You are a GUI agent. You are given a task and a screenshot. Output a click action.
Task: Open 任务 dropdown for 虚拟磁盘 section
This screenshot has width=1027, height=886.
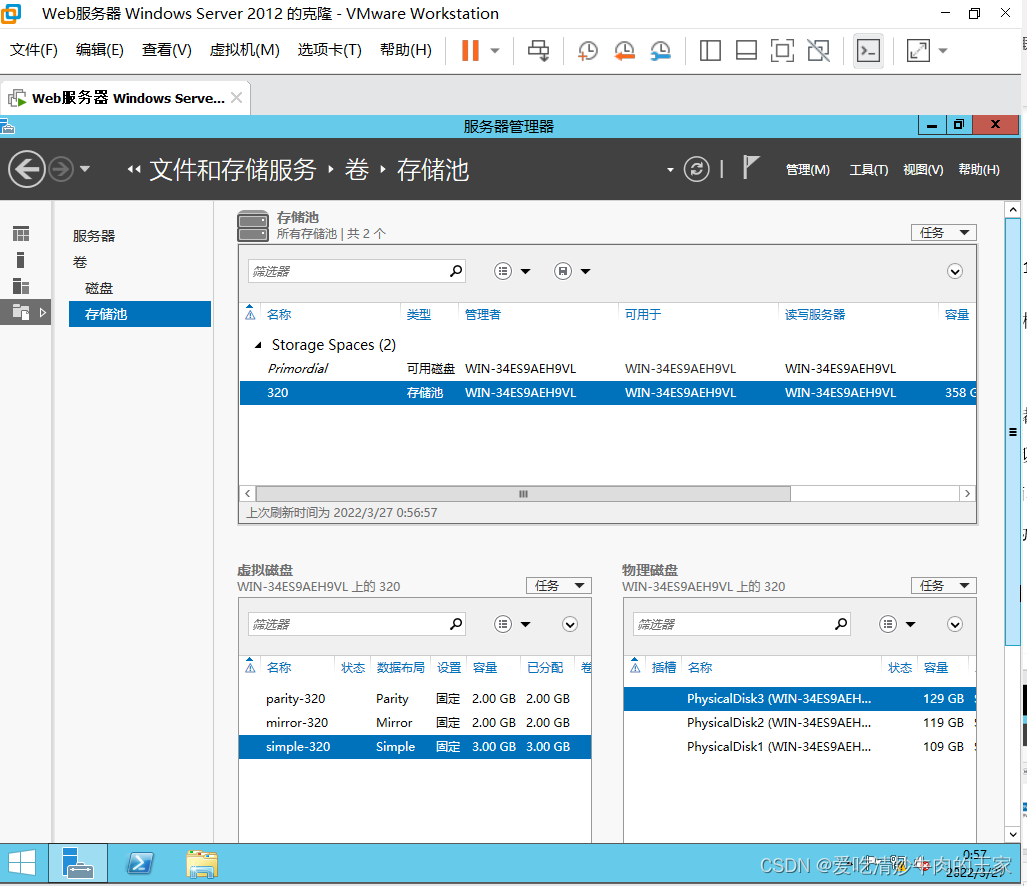[x=559, y=585]
